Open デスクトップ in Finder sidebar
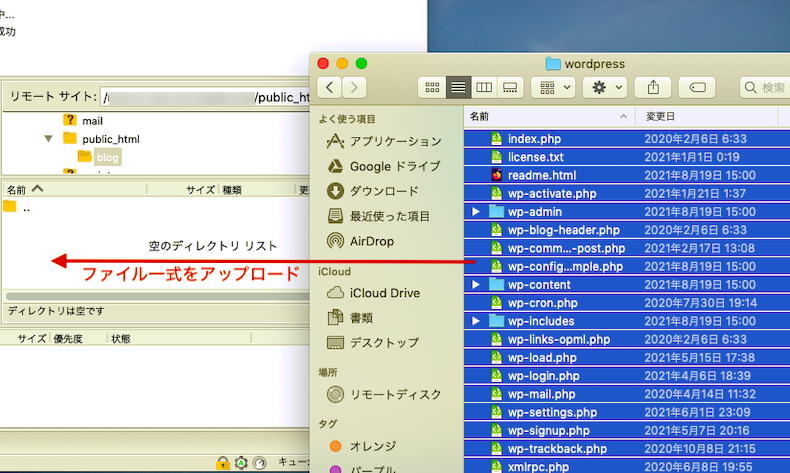 pyautogui.click(x=373, y=343)
